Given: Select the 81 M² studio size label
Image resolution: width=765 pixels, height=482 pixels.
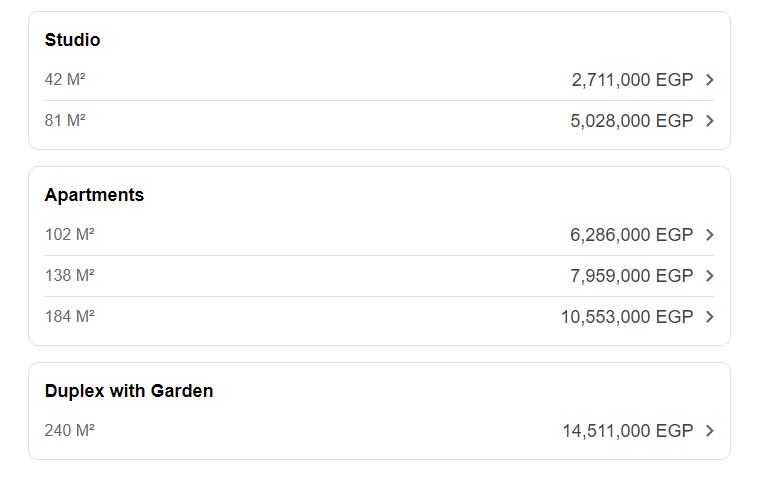Looking at the screenshot, I should pyautogui.click(x=65, y=121).
